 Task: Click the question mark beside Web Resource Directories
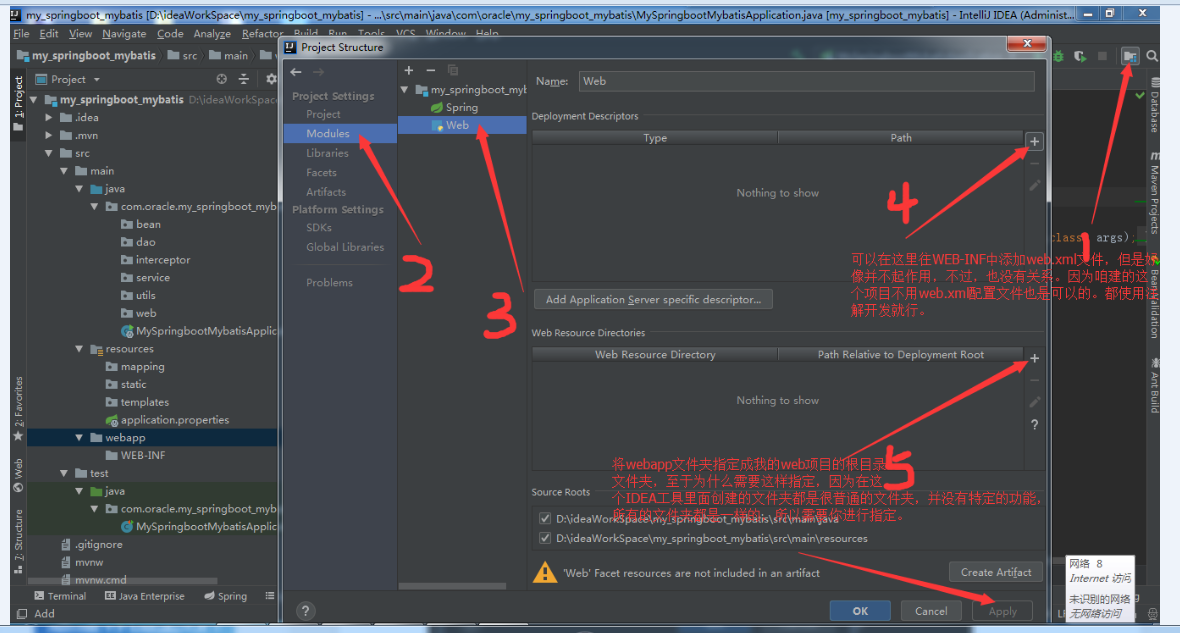(1035, 425)
